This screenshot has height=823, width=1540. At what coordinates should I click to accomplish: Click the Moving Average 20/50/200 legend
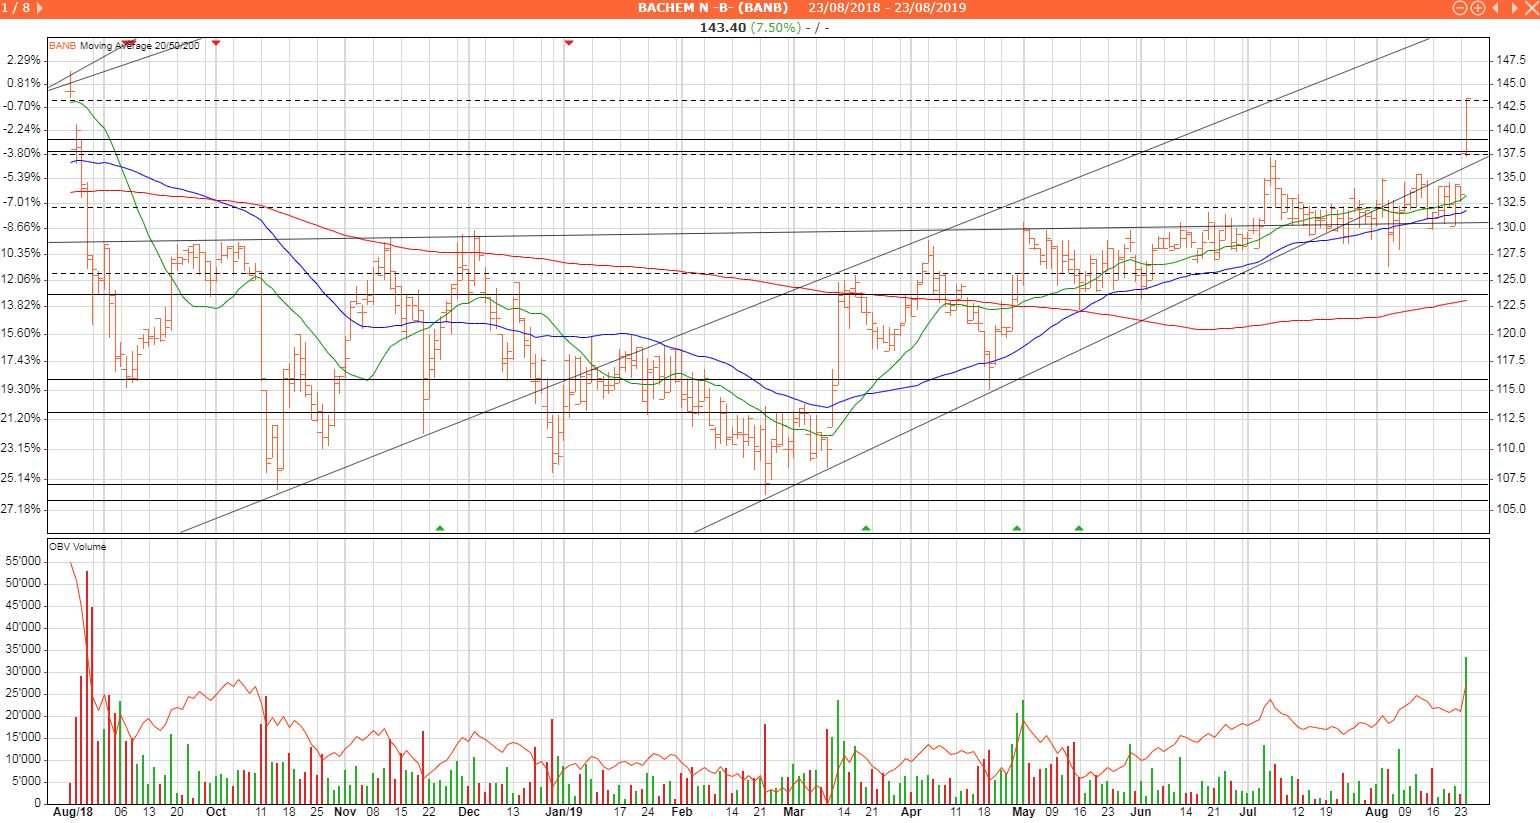139,46
